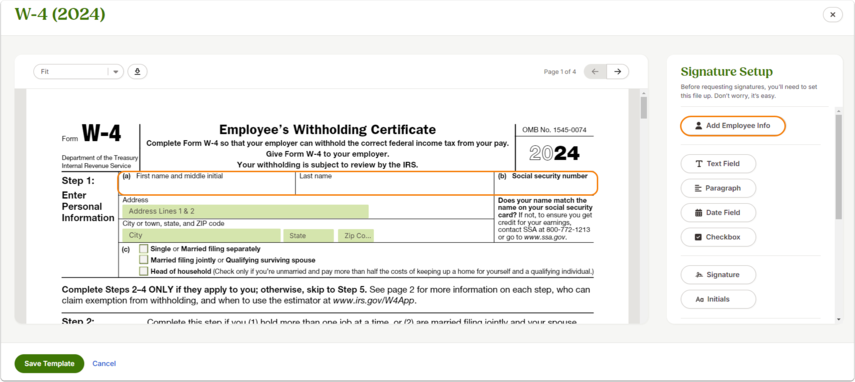Click the 'Page 1 of 4' text
The width and height of the screenshot is (855, 382).
point(559,72)
